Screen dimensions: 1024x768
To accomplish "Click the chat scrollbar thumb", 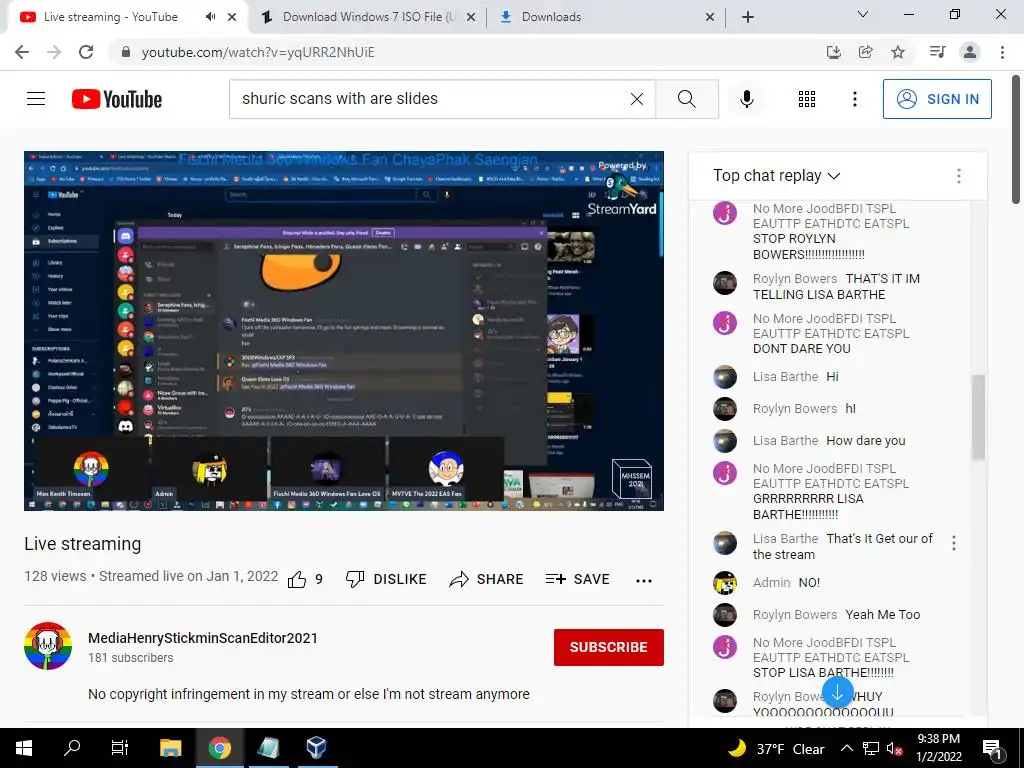I will (978, 417).
